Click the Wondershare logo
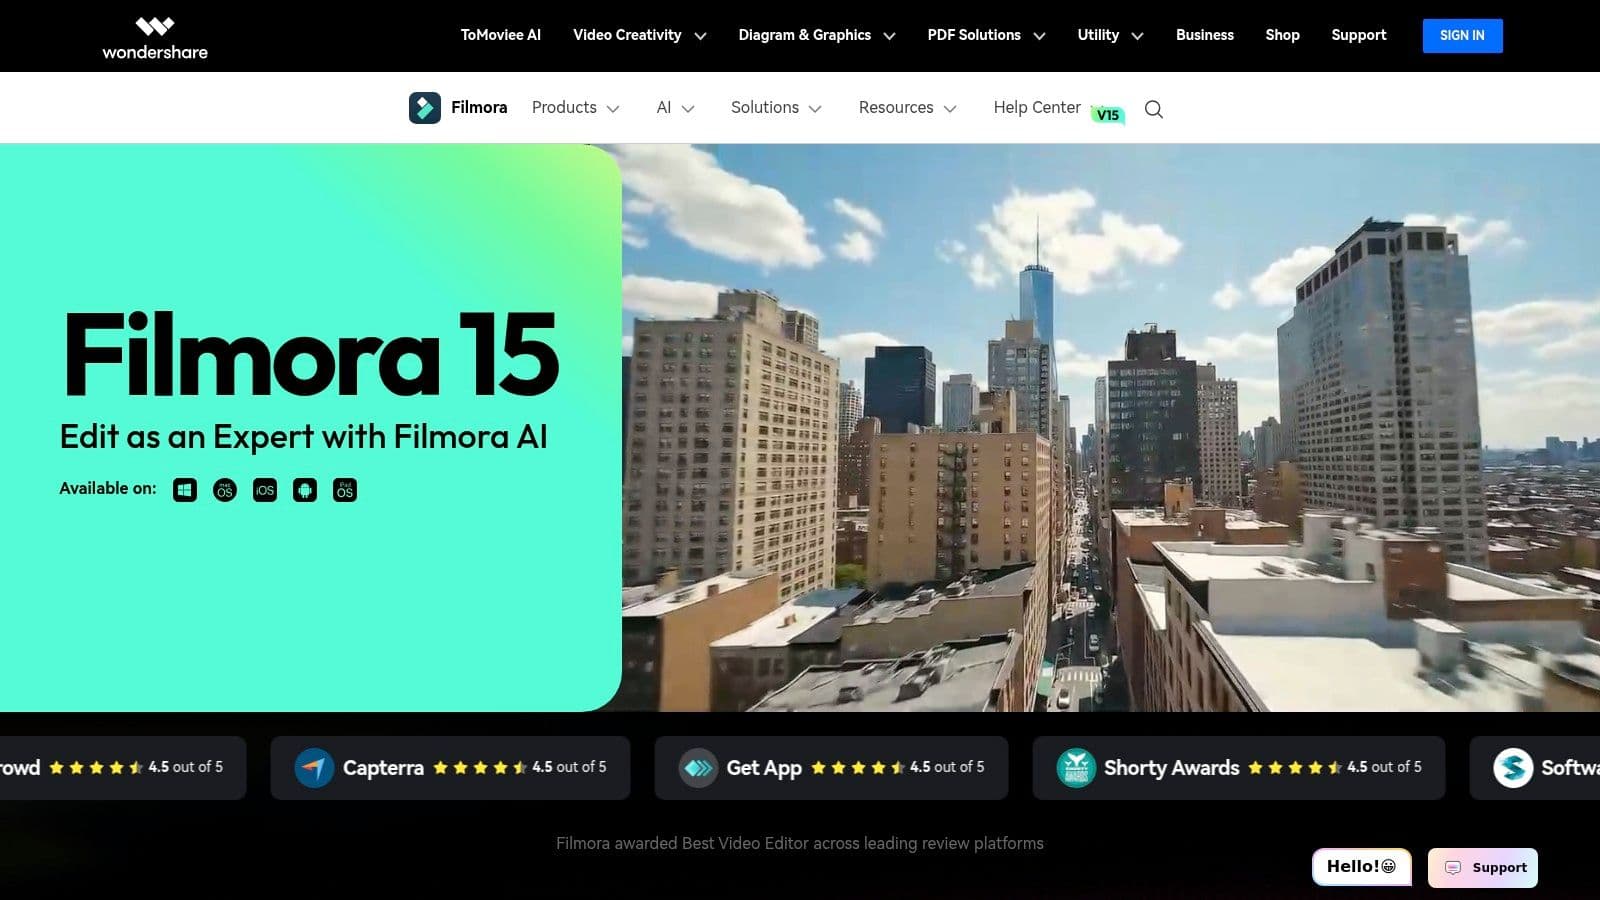Viewport: 1600px width, 900px height. (154, 35)
